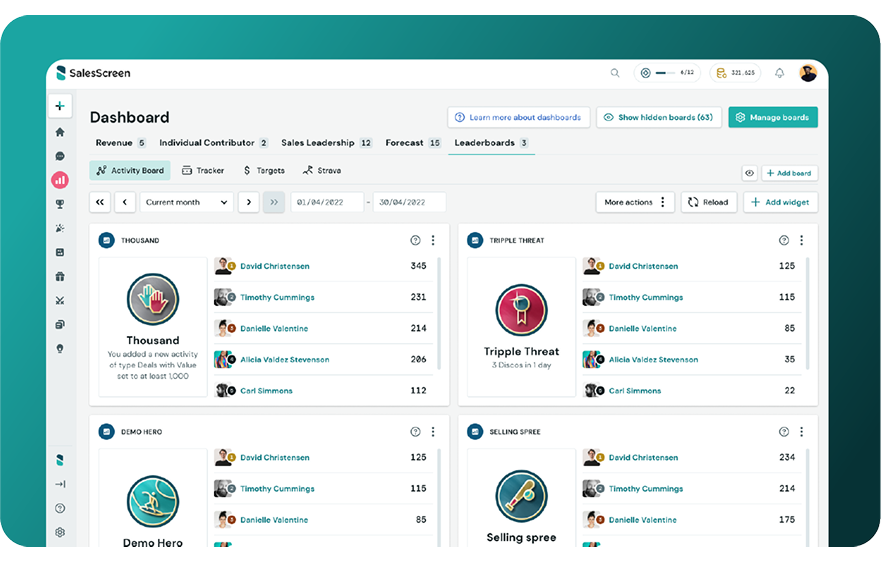Open help for THOUSAND widget
The height and width of the screenshot is (562, 881).
click(x=415, y=241)
